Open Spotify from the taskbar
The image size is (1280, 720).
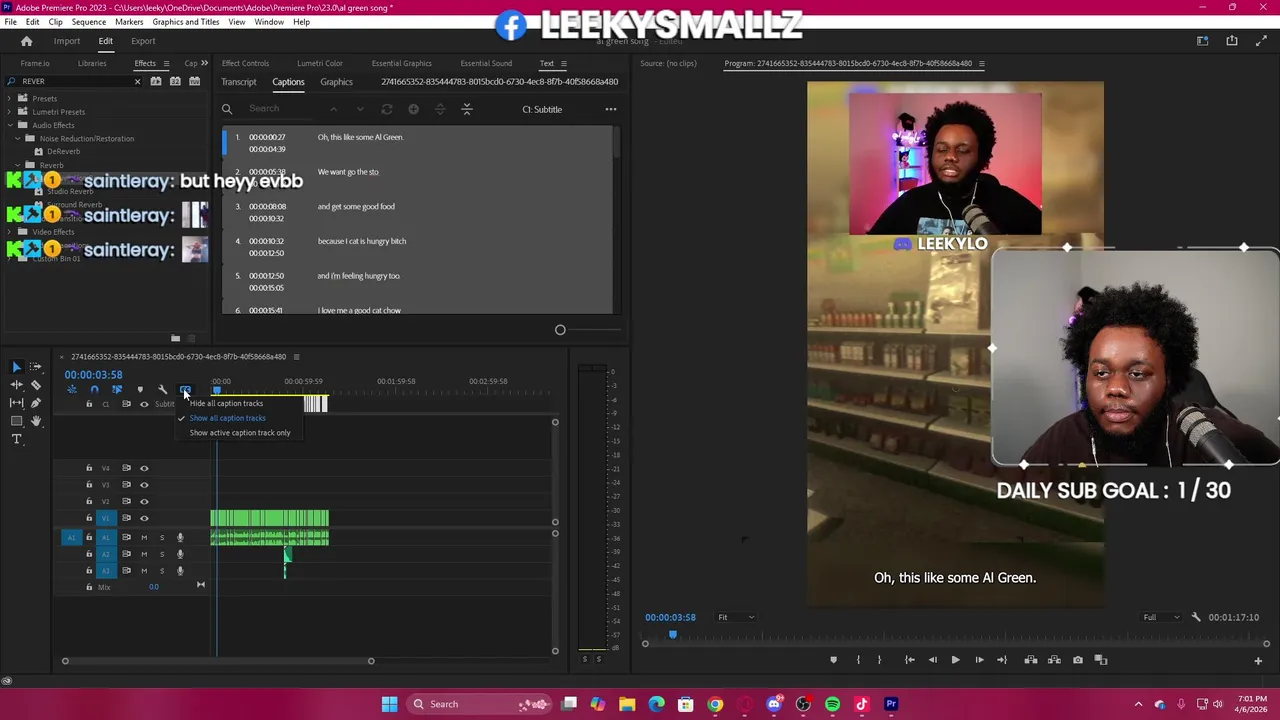point(832,704)
